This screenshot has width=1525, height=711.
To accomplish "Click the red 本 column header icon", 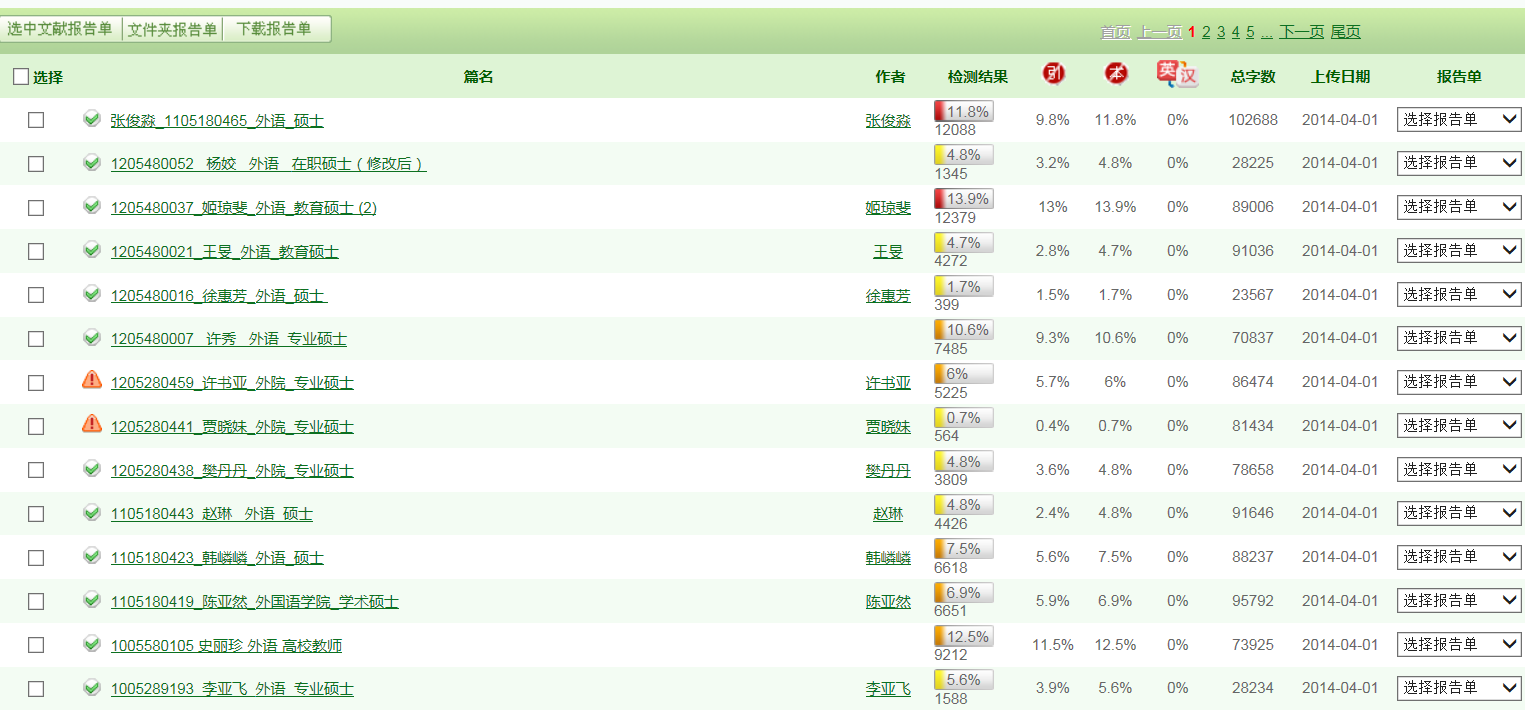I will coord(1115,74).
